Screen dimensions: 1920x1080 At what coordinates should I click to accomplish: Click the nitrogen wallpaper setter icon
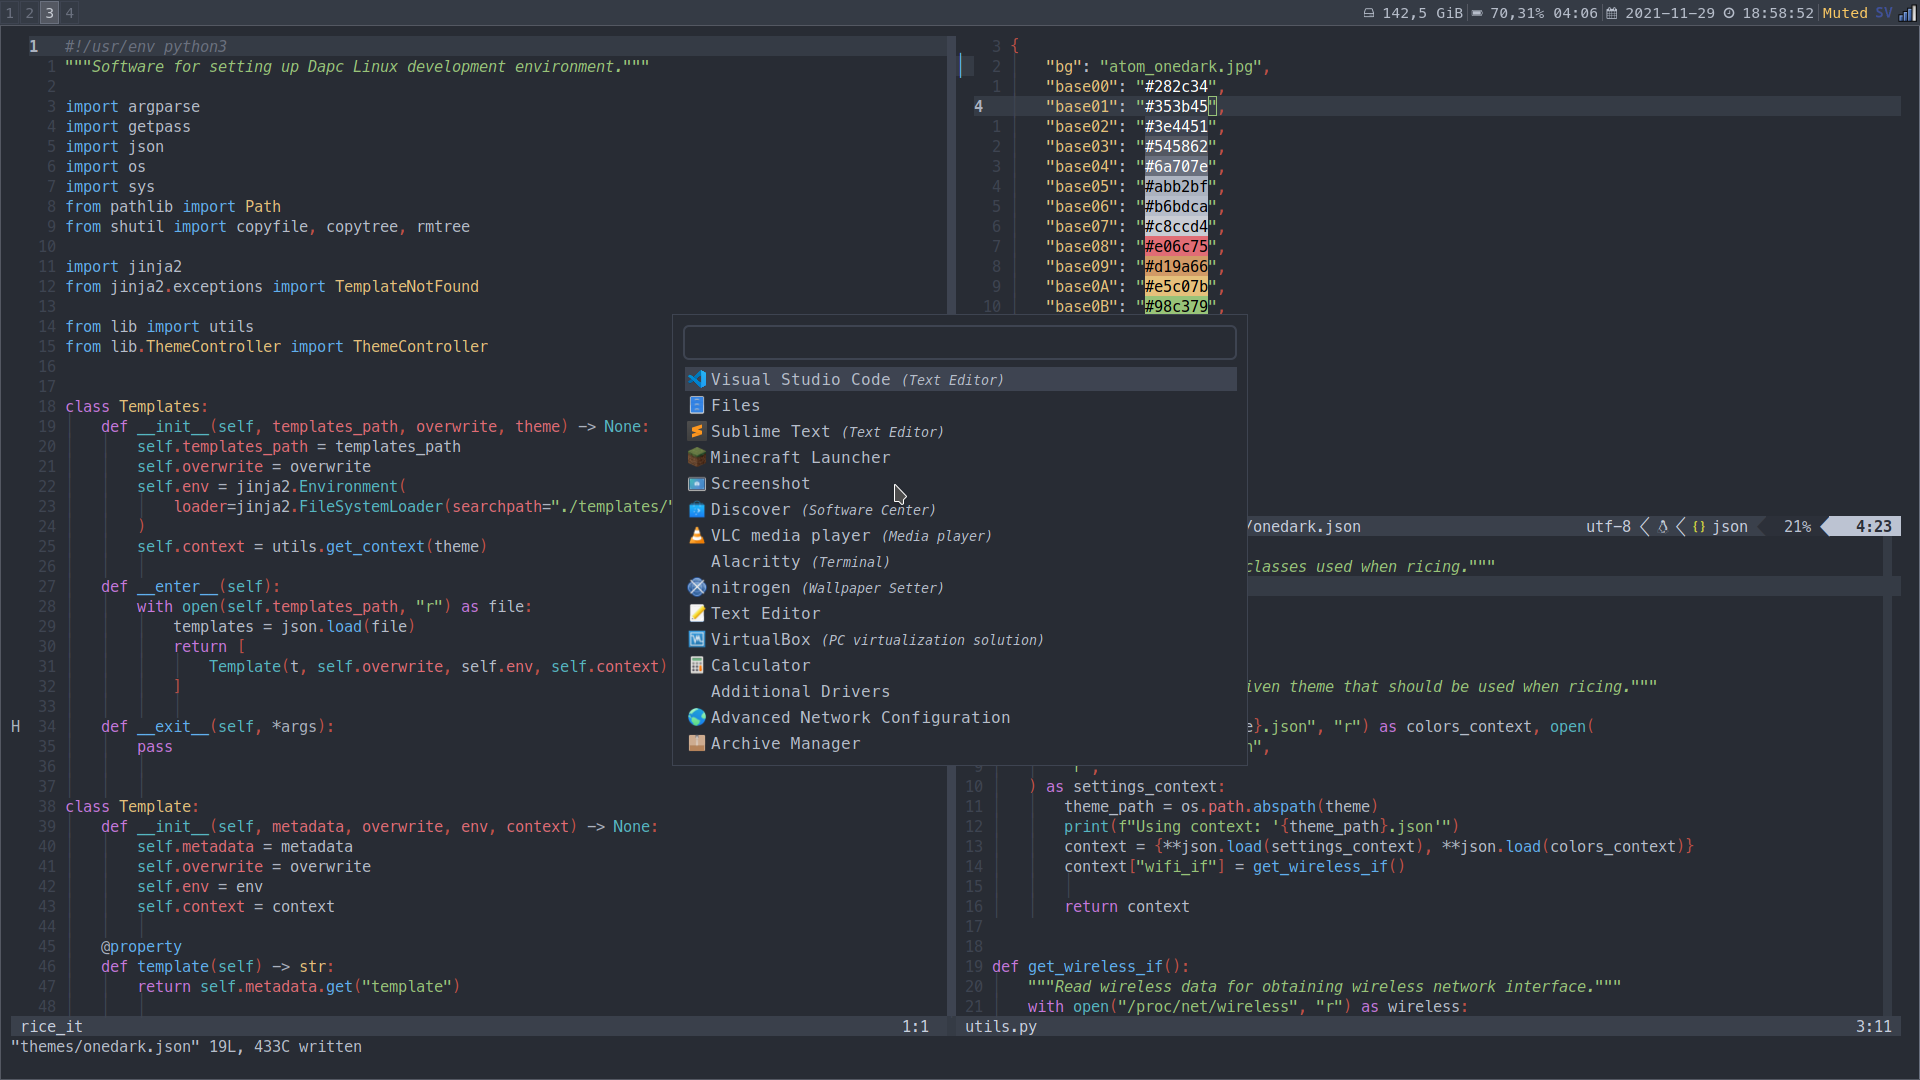pyautogui.click(x=697, y=587)
